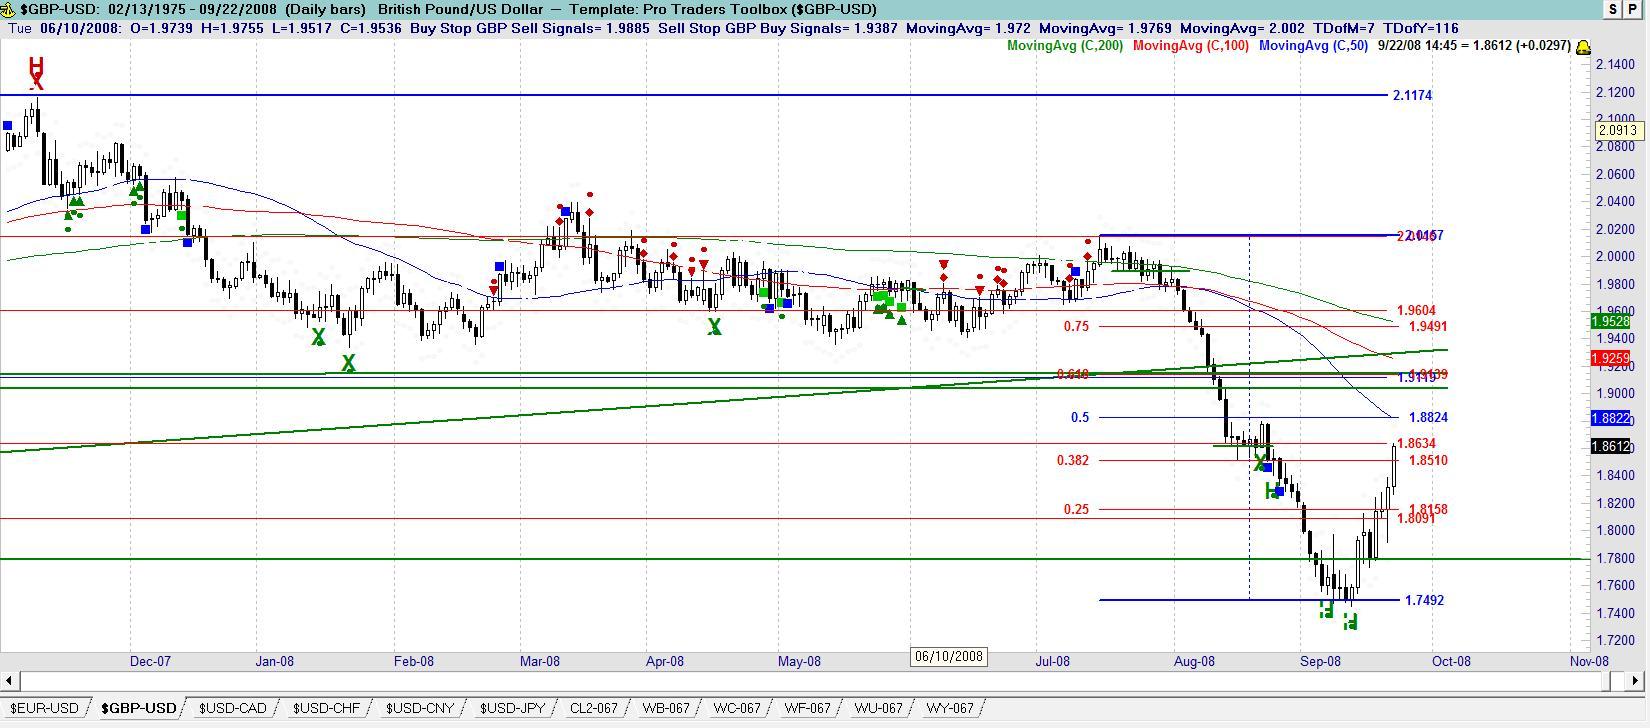Click the 1.8510 price label

coord(1428,460)
